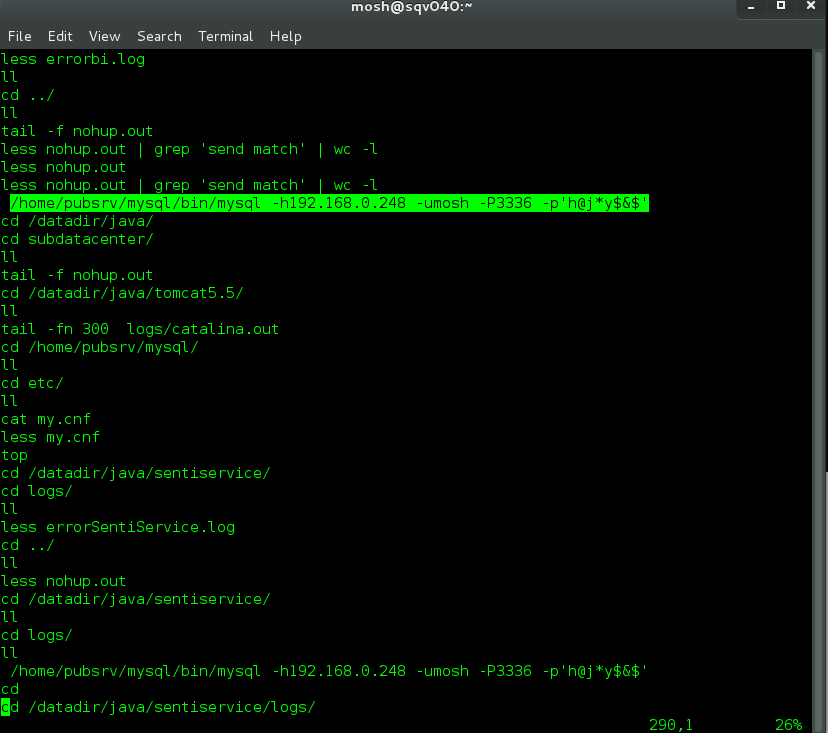Click the line 'cd /datadir/java/sentiservice/logs/'
The height and width of the screenshot is (733, 828).
click(x=158, y=707)
